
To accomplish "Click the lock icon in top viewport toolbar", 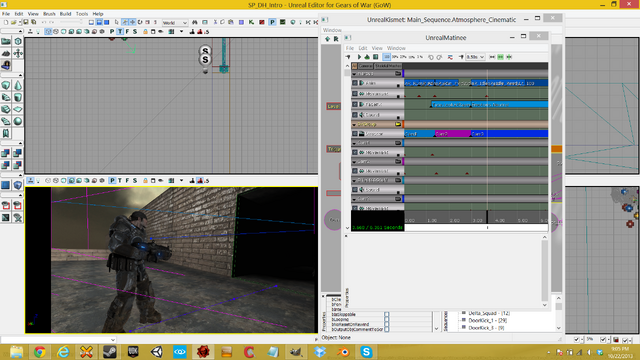I will pyautogui.click(x=145, y=31).
